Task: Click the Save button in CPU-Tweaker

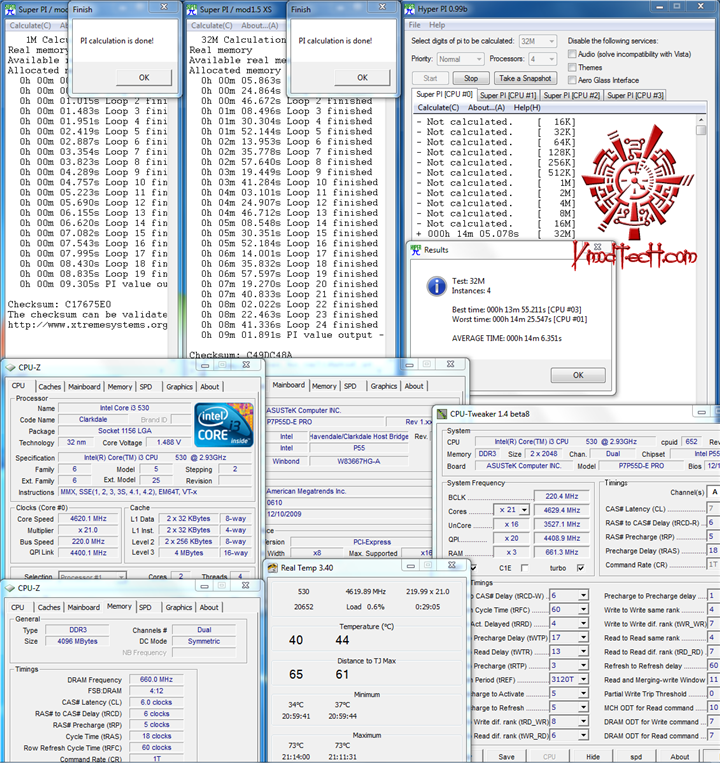Action: pyautogui.click(x=506, y=757)
